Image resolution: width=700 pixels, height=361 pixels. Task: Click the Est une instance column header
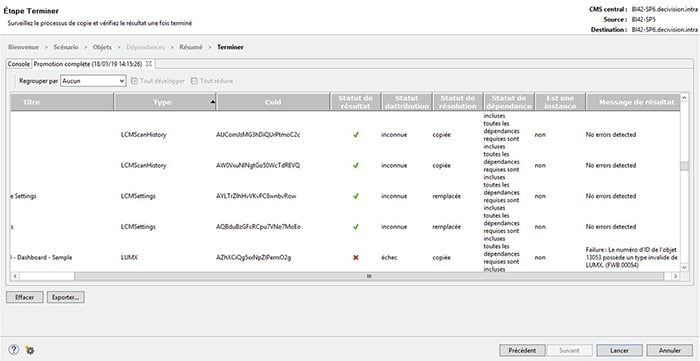(x=561, y=102)
